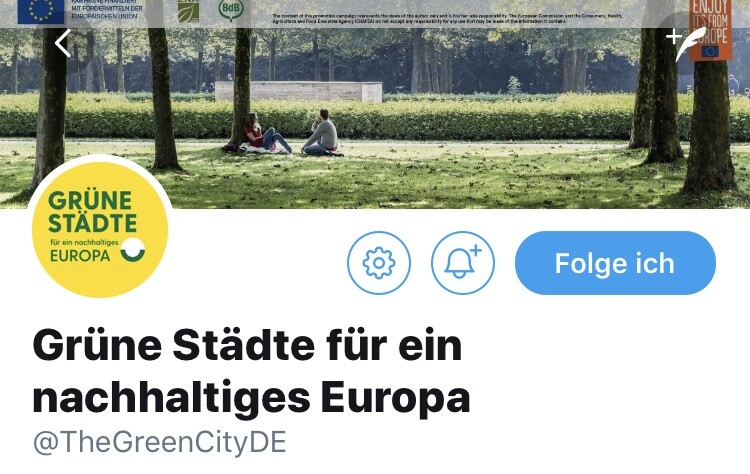Tap the couple sitting under the tree

(x=292, y=133)
